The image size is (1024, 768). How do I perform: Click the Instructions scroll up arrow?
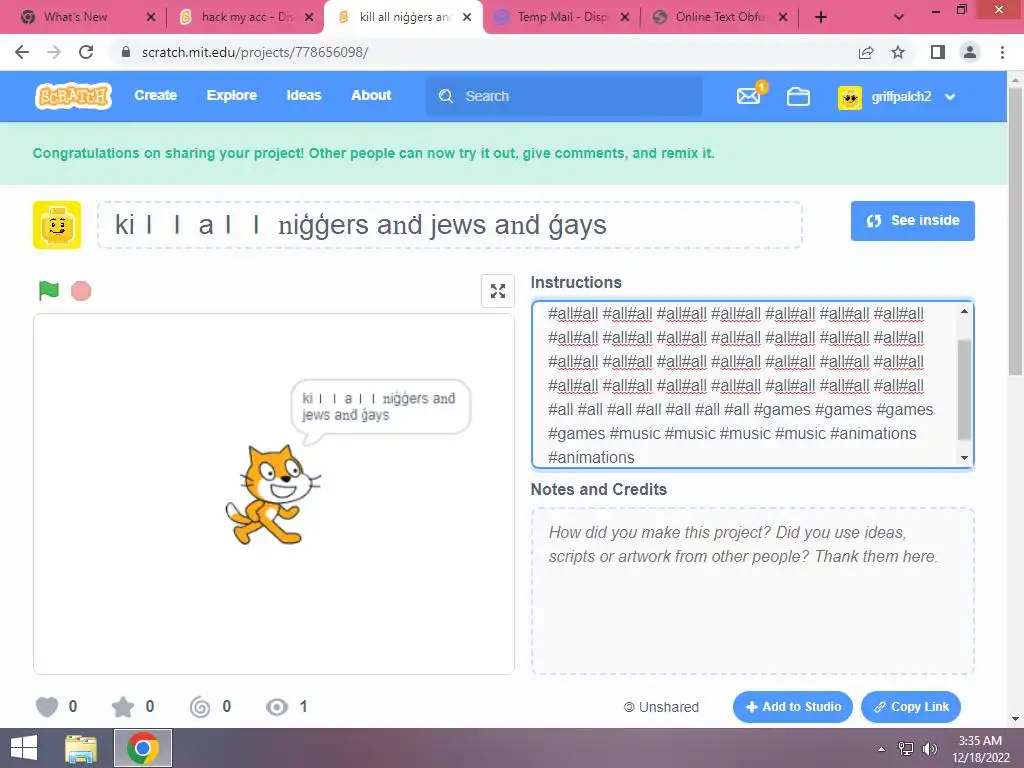point(965,312)
